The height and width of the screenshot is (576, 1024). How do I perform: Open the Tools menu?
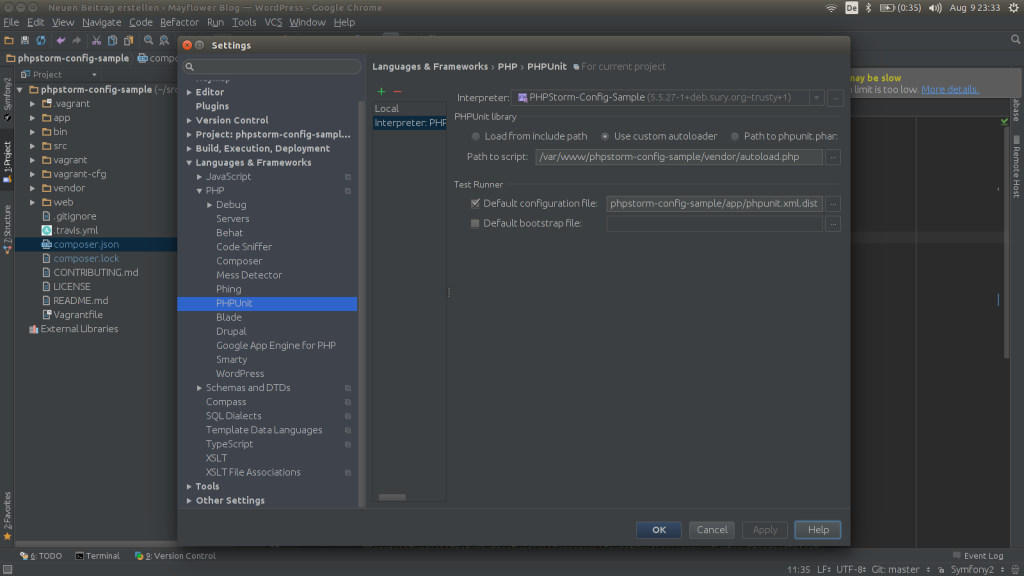click(244, 22)
